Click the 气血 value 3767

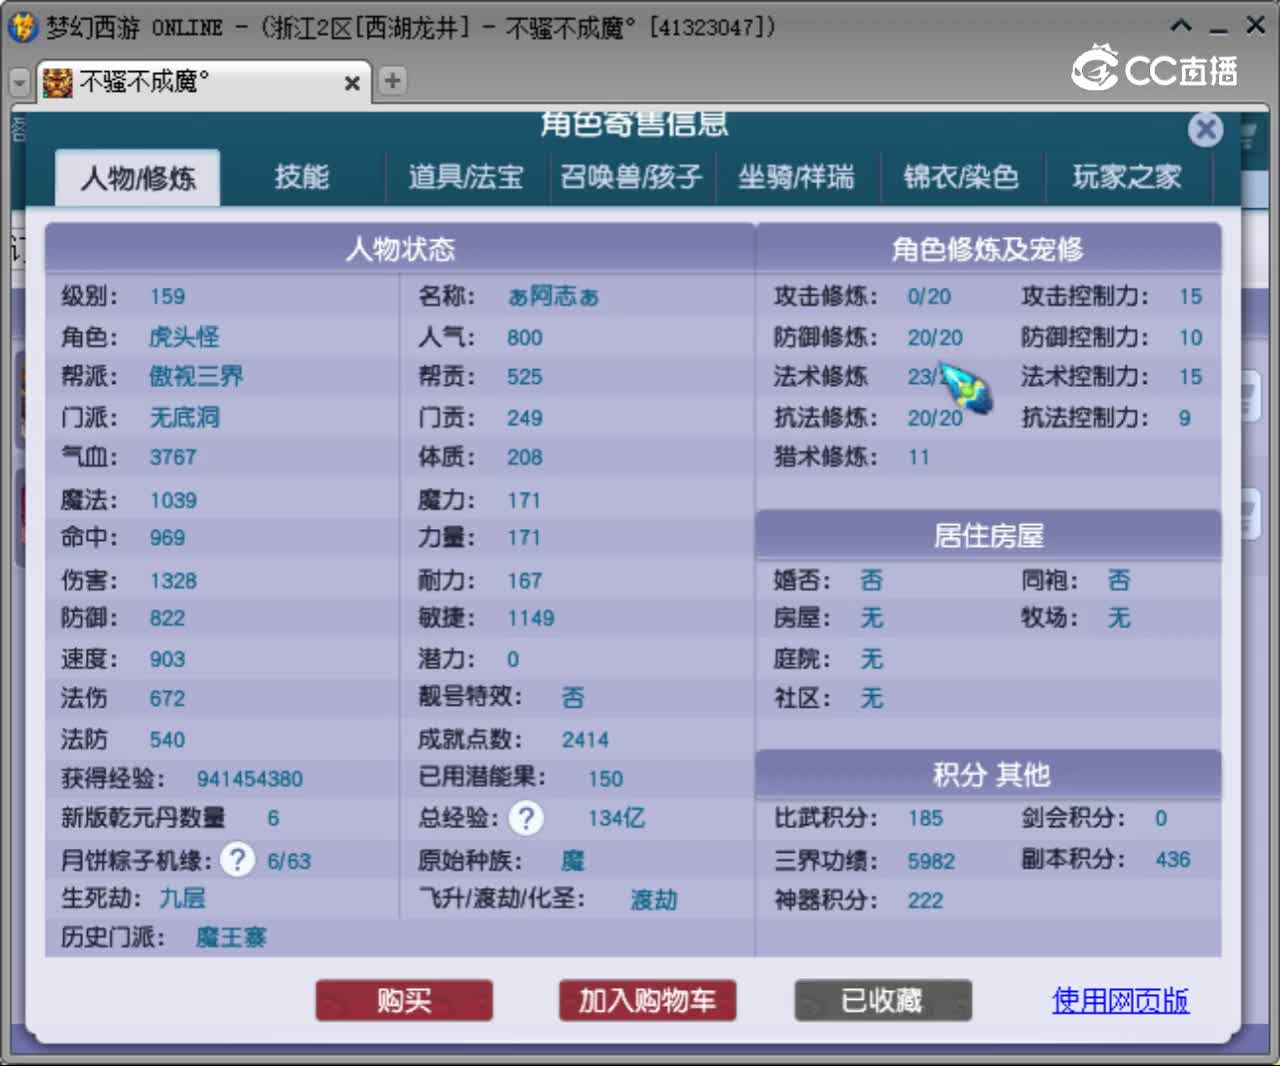173,457
